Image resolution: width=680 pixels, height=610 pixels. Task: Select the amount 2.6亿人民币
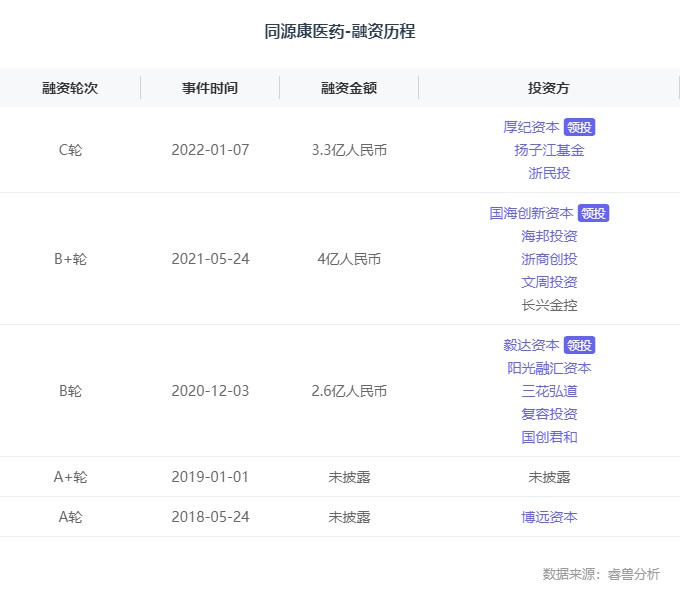[x=349, y=391]
